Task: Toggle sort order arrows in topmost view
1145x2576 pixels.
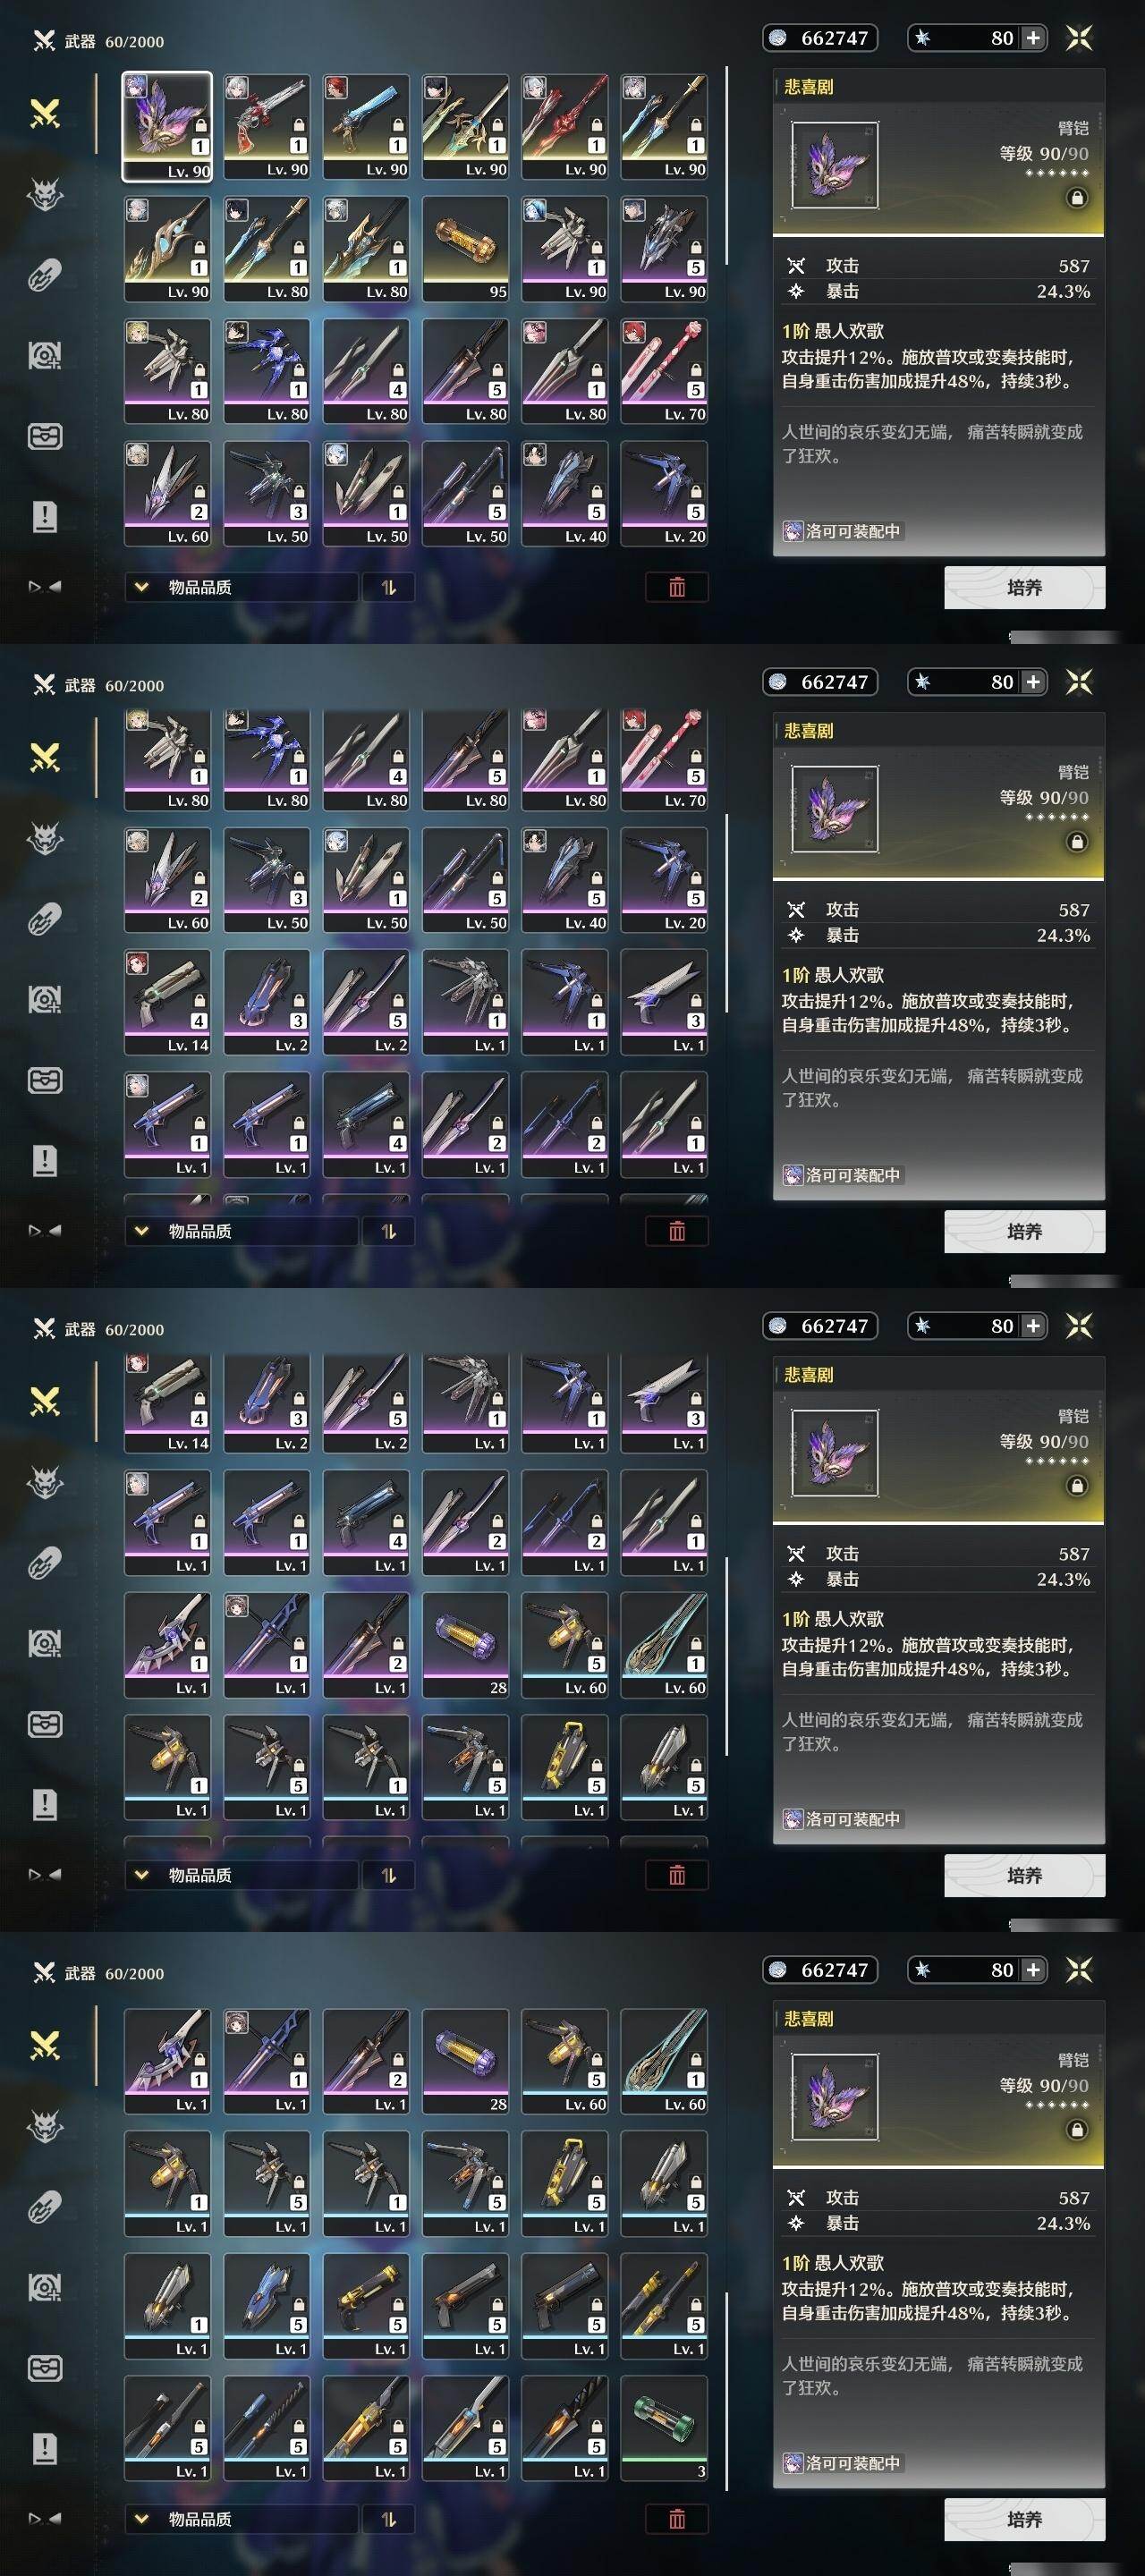Action: coord(389,587)
